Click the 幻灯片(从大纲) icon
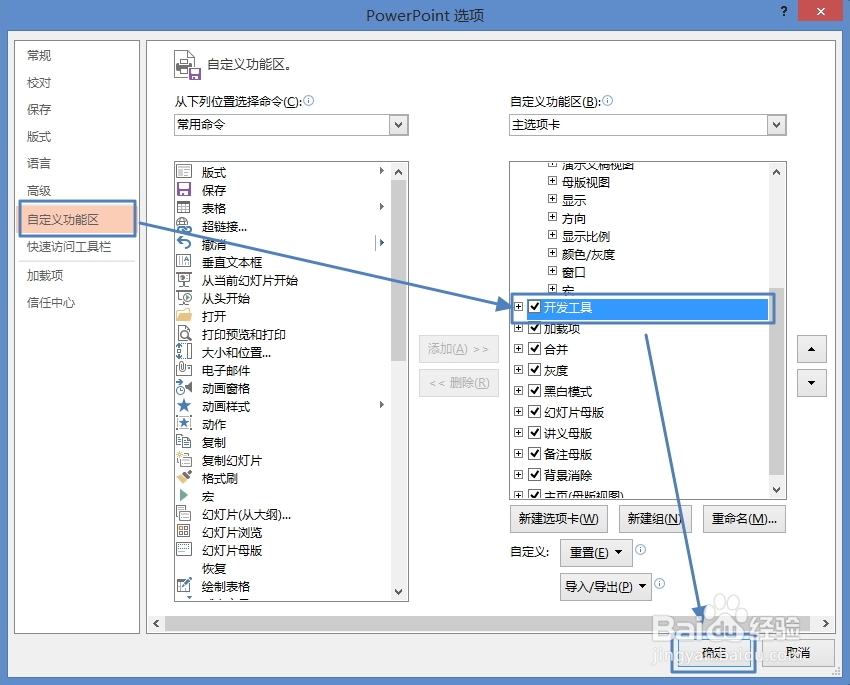Viewport: 850px width, 685px height. 184,513
